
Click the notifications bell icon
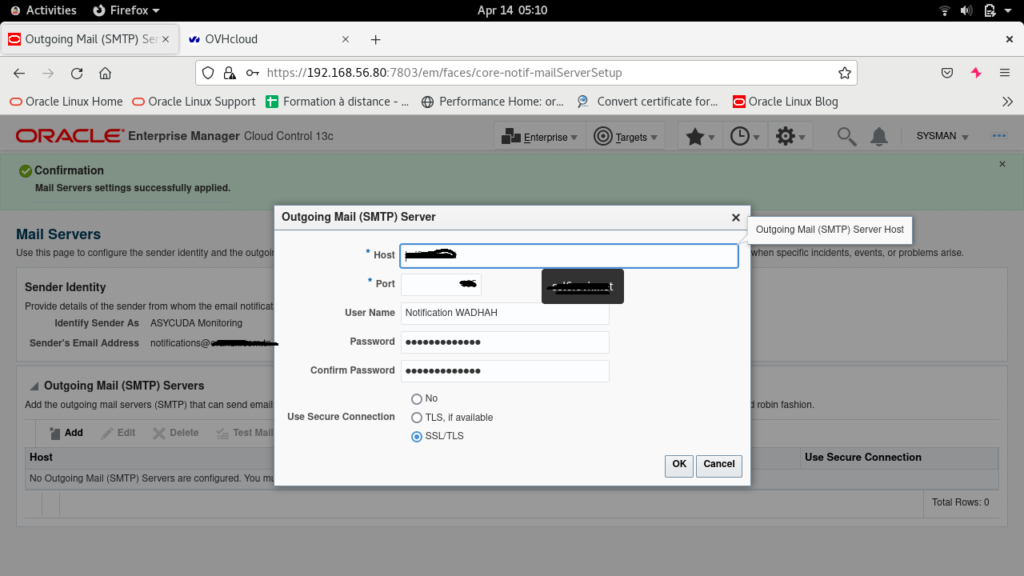(x=879, y=137)
